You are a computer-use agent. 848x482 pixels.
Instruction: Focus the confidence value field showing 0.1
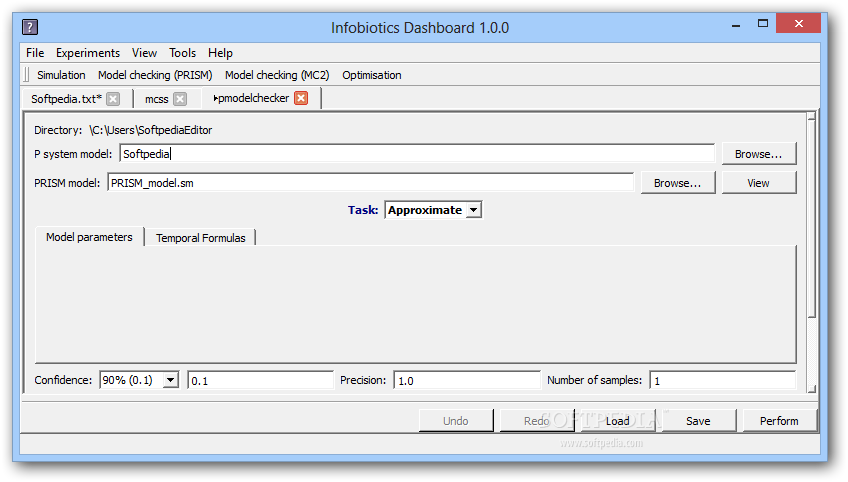(x=260, y=380)
